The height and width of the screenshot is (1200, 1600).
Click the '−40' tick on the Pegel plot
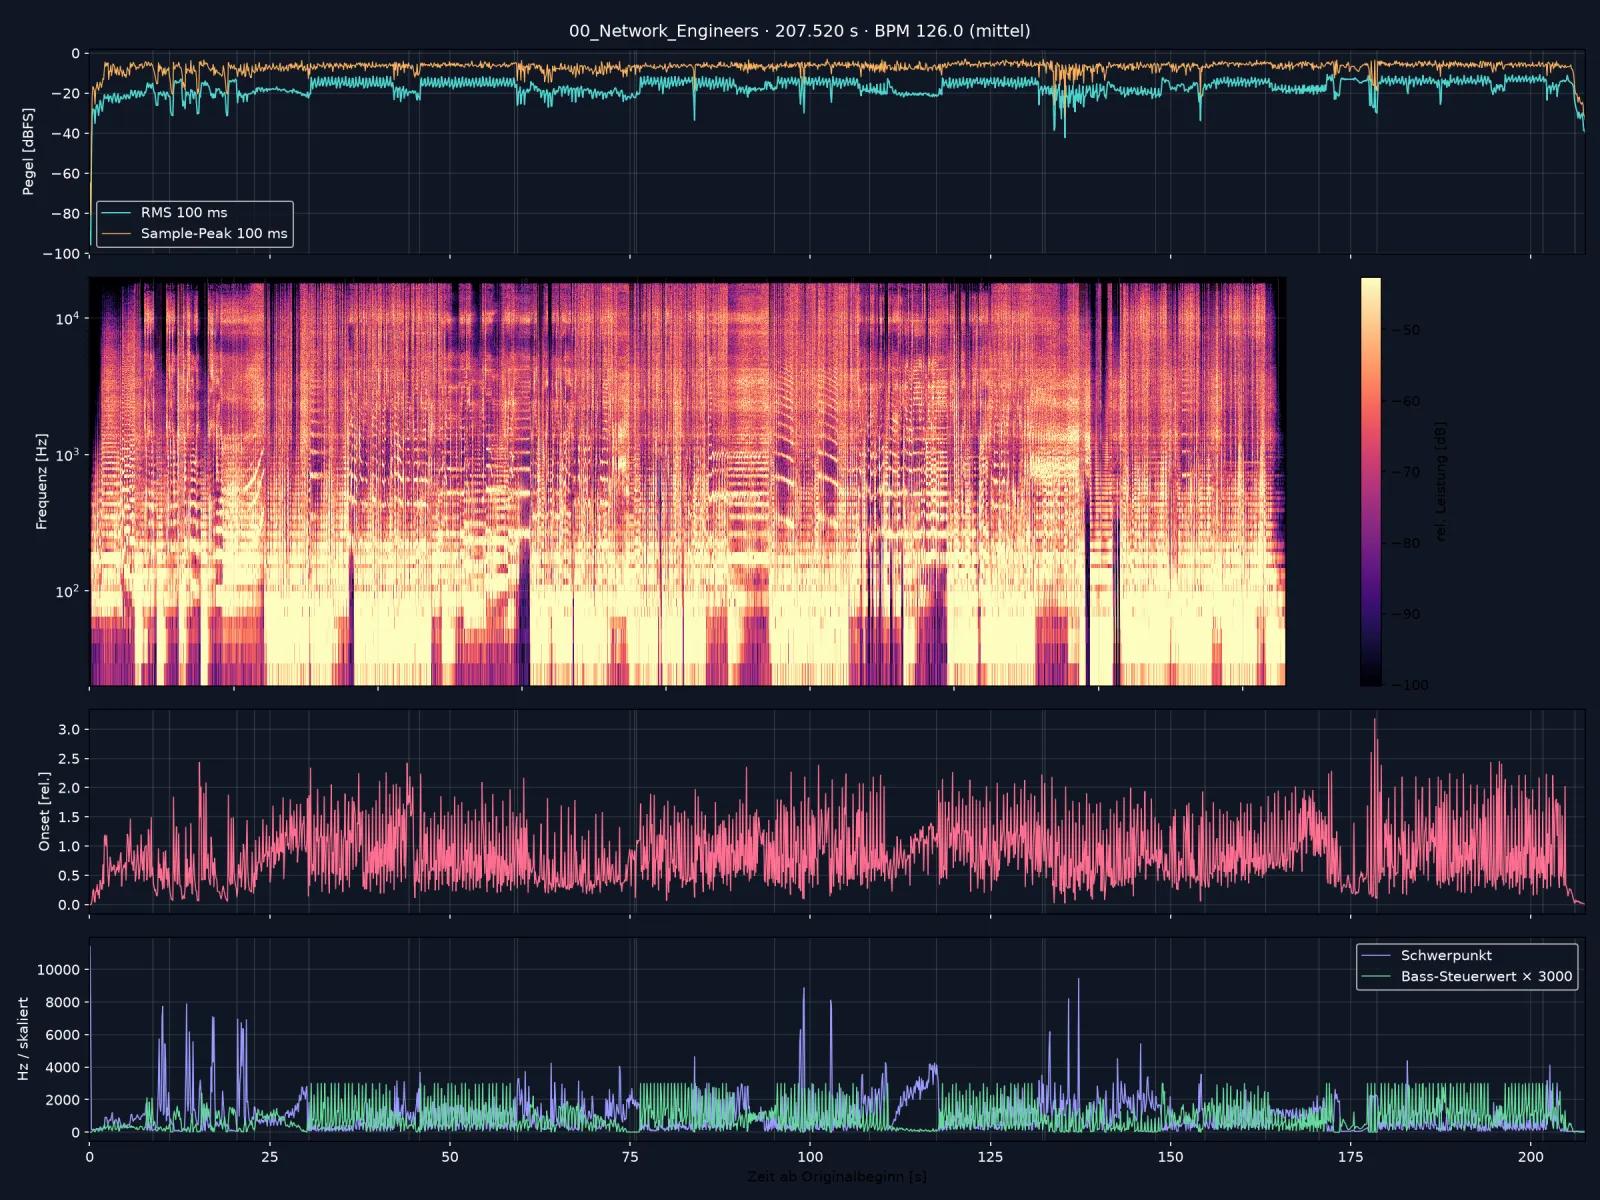click(x=65, y=134)
